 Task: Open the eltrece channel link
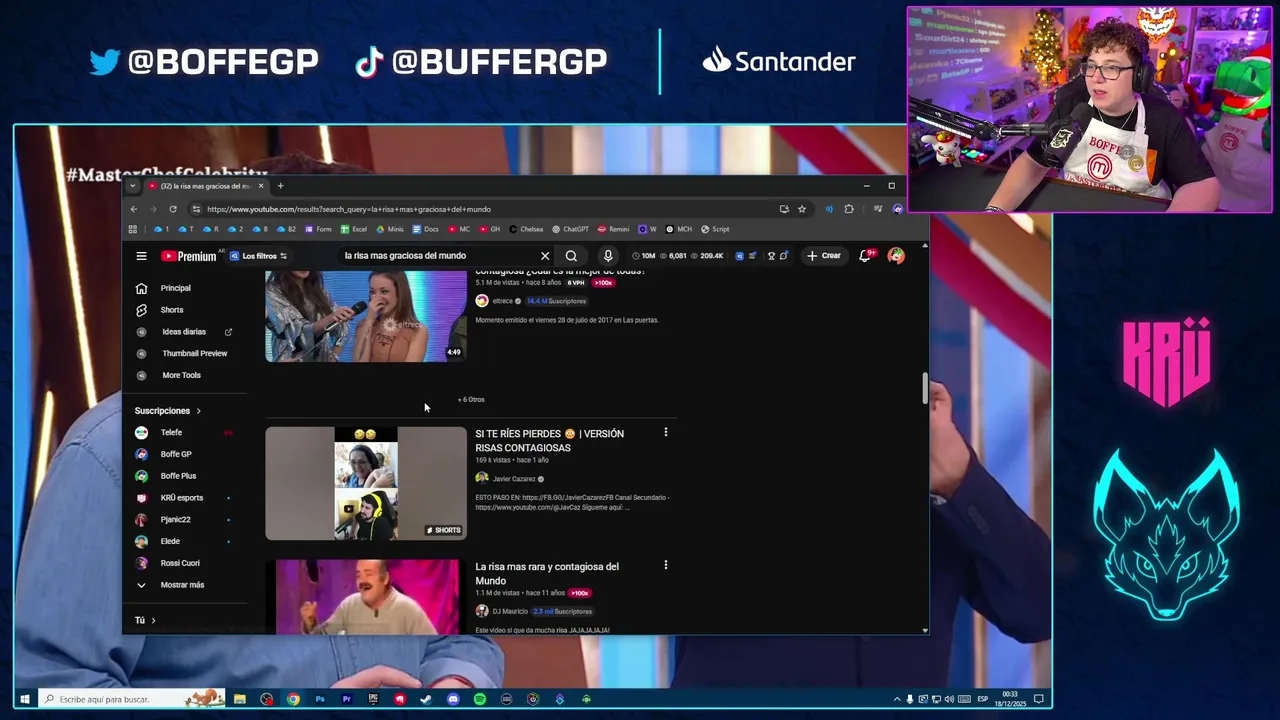point(502,301)
